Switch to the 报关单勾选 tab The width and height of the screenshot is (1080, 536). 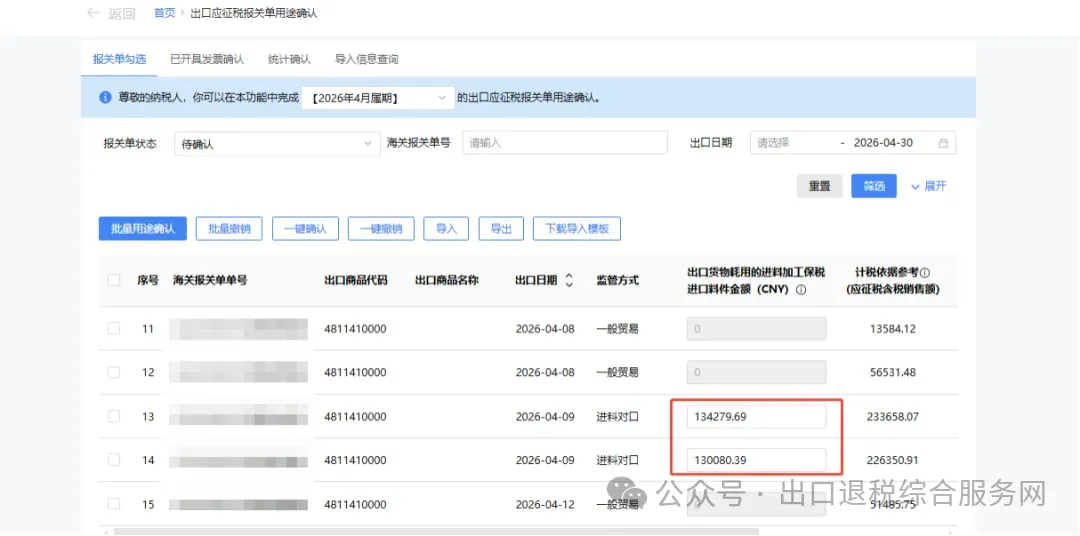click(x=120, y=59)
